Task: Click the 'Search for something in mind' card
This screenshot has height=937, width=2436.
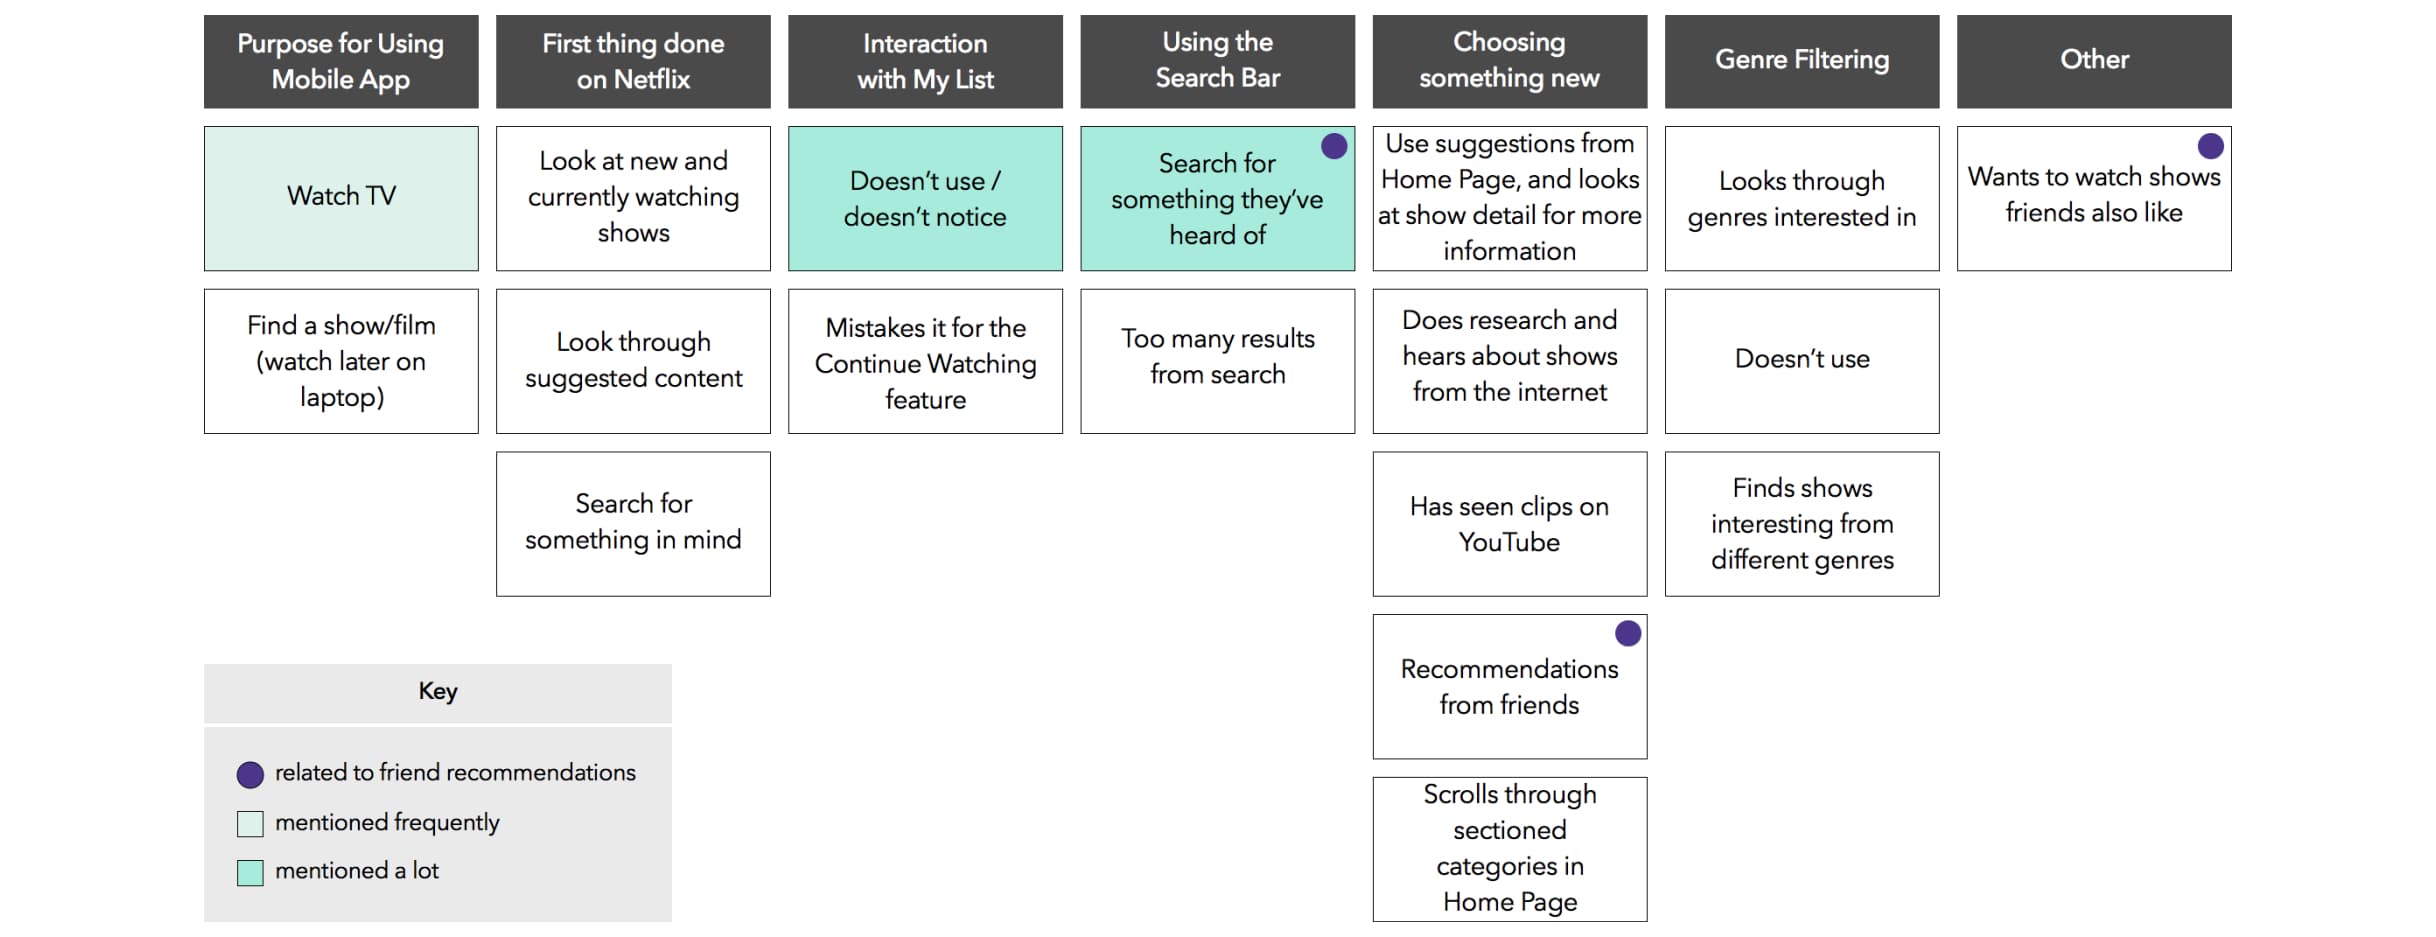Action: (x=633, y=524)
